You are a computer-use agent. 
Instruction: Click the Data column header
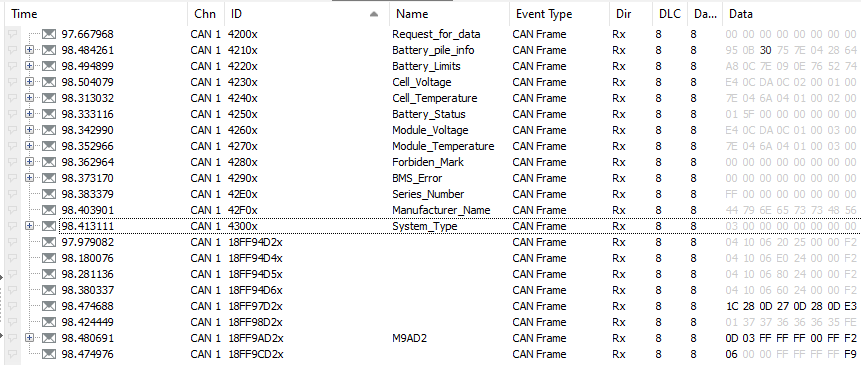(793, 14)
